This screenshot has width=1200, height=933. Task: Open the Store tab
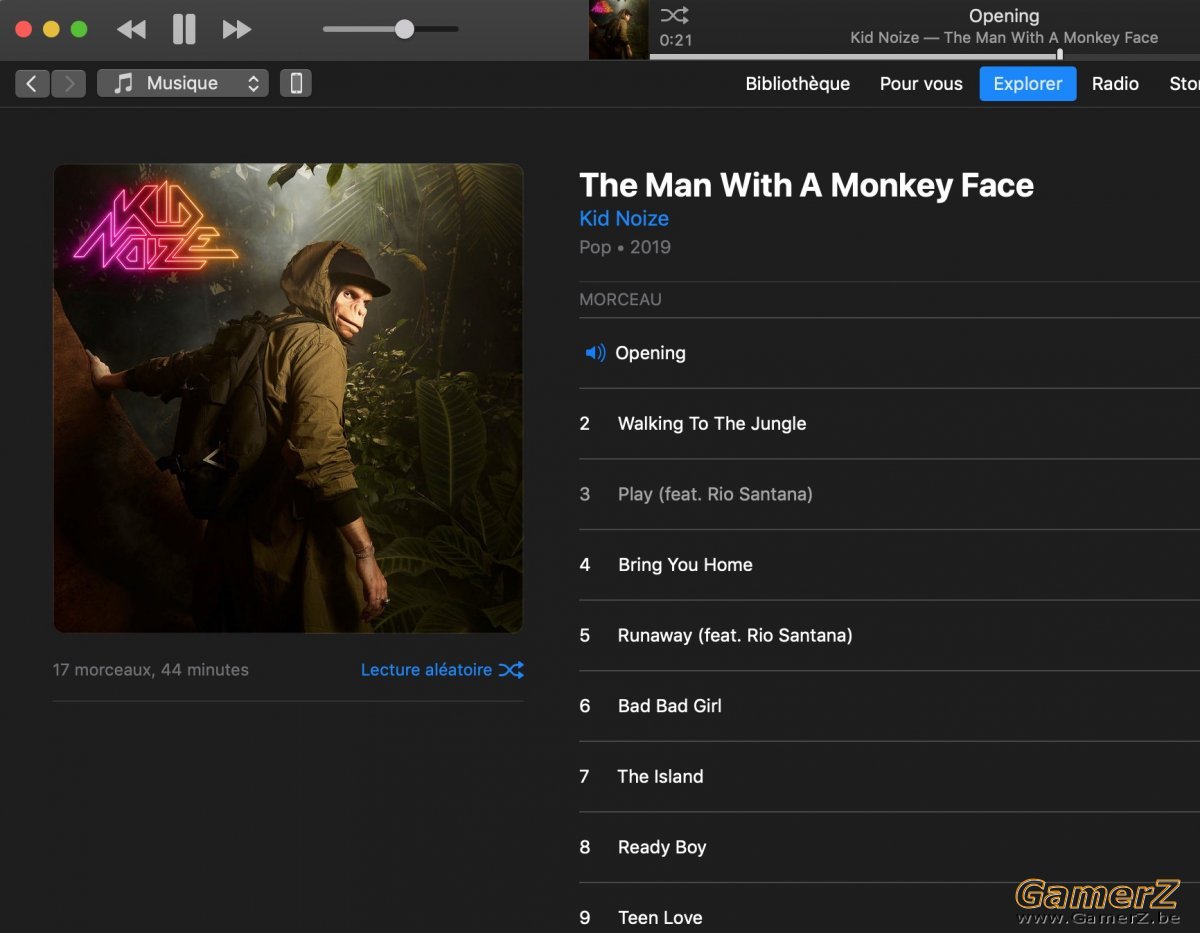click(1184, 84)
